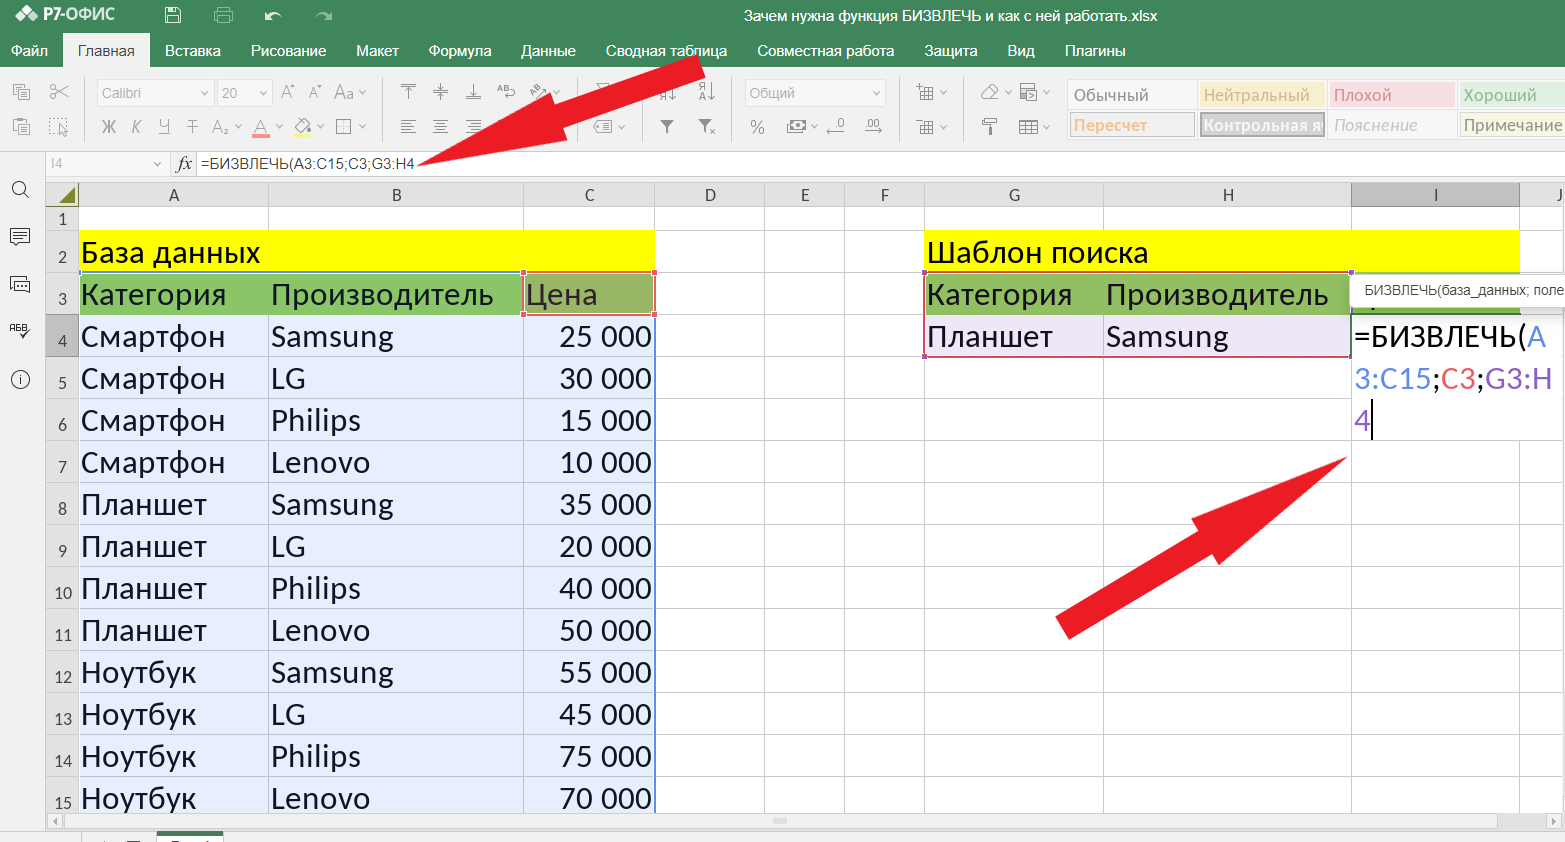
Task: Align text to middle of cell
Action: [x=440, y=92]
